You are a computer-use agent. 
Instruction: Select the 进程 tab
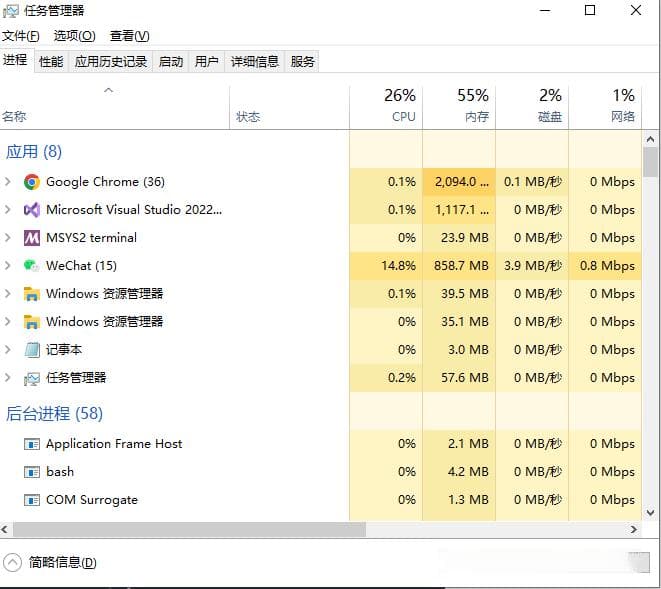tap(16, 60)
